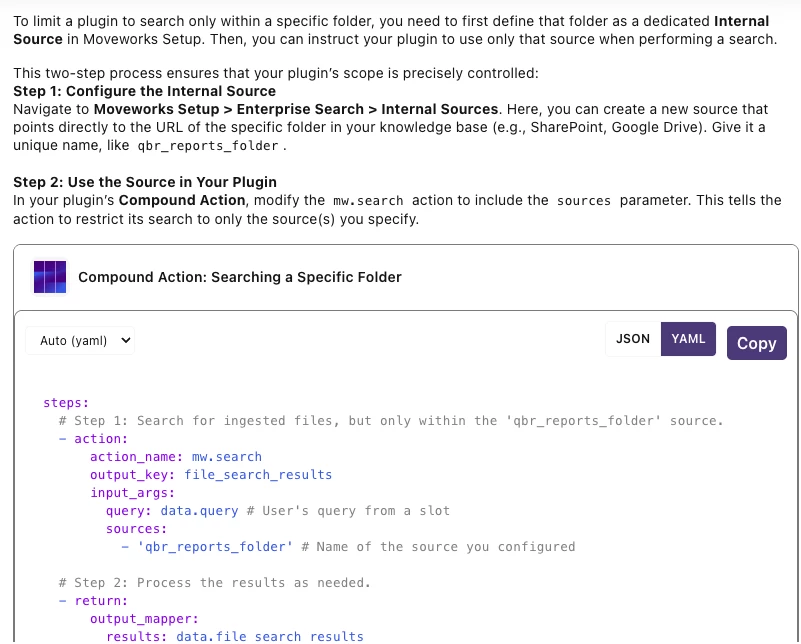The width and height of the screenshot is (801, 644).
Task: Click the '# Step 2: Process the results as needed.' comment
Action: [215, 583]
